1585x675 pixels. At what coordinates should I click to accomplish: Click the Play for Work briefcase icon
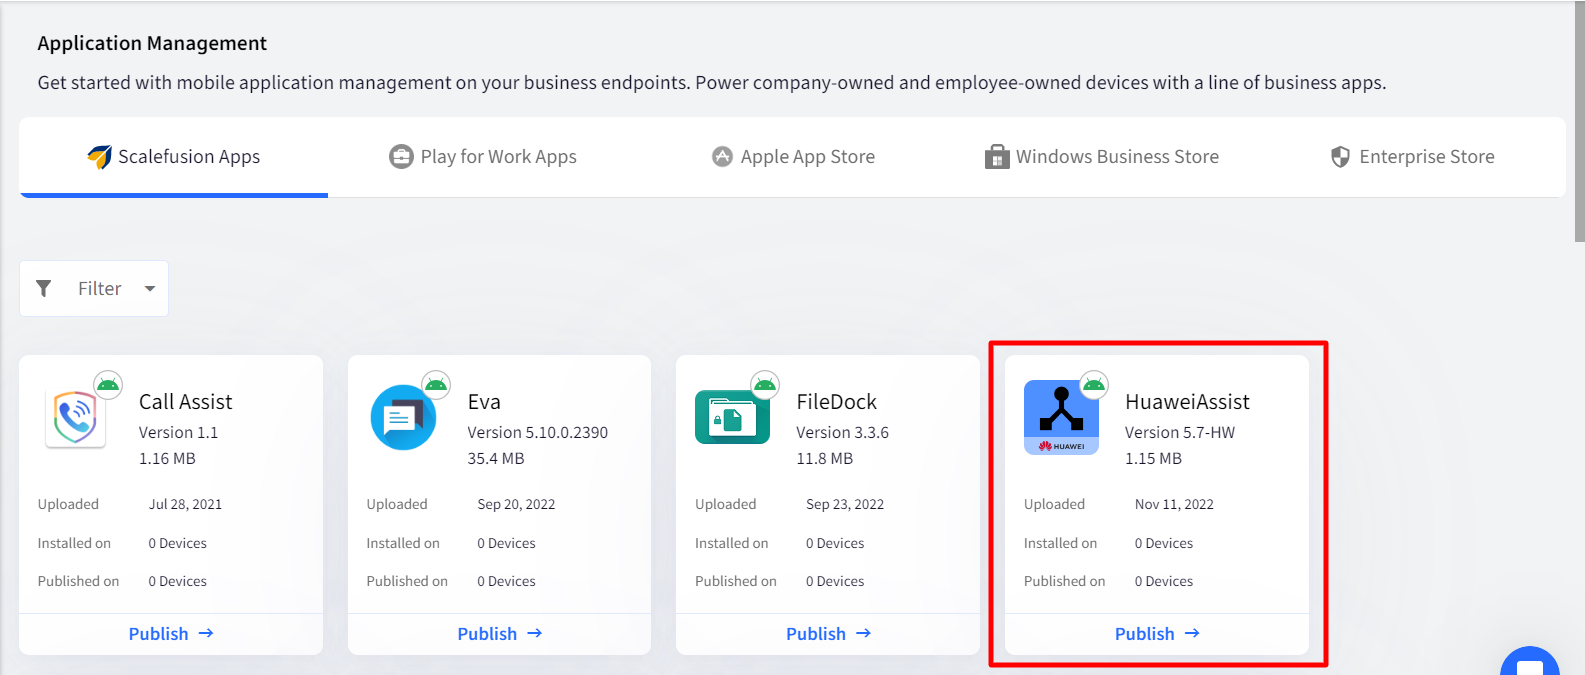tap(401, 157)
